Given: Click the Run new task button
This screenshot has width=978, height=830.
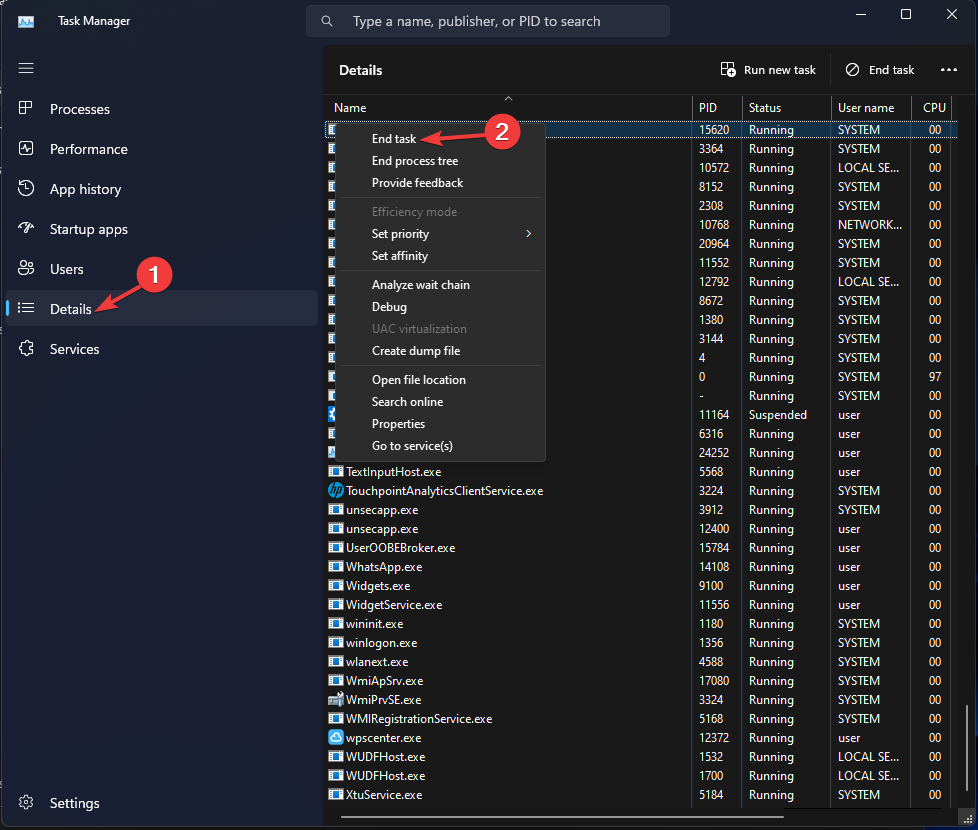Looking at the screenshot, I should (768, 69).
